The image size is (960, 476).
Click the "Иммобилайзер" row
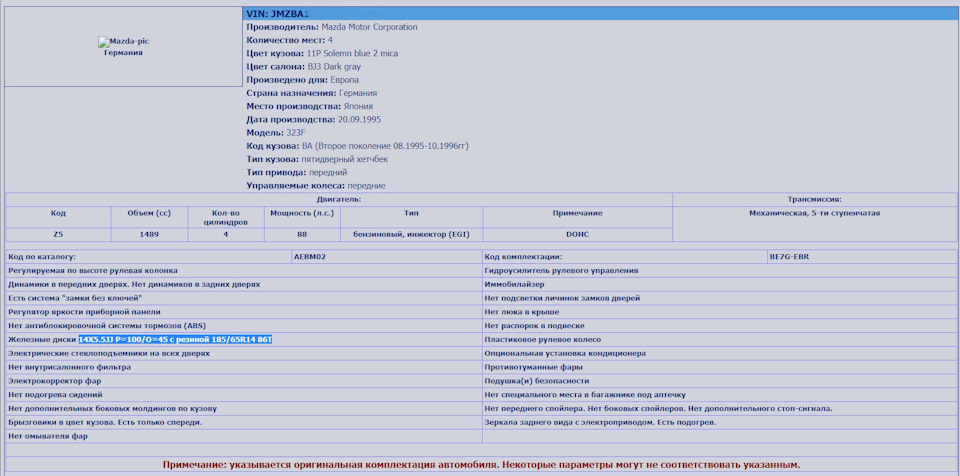click(719, 284)
